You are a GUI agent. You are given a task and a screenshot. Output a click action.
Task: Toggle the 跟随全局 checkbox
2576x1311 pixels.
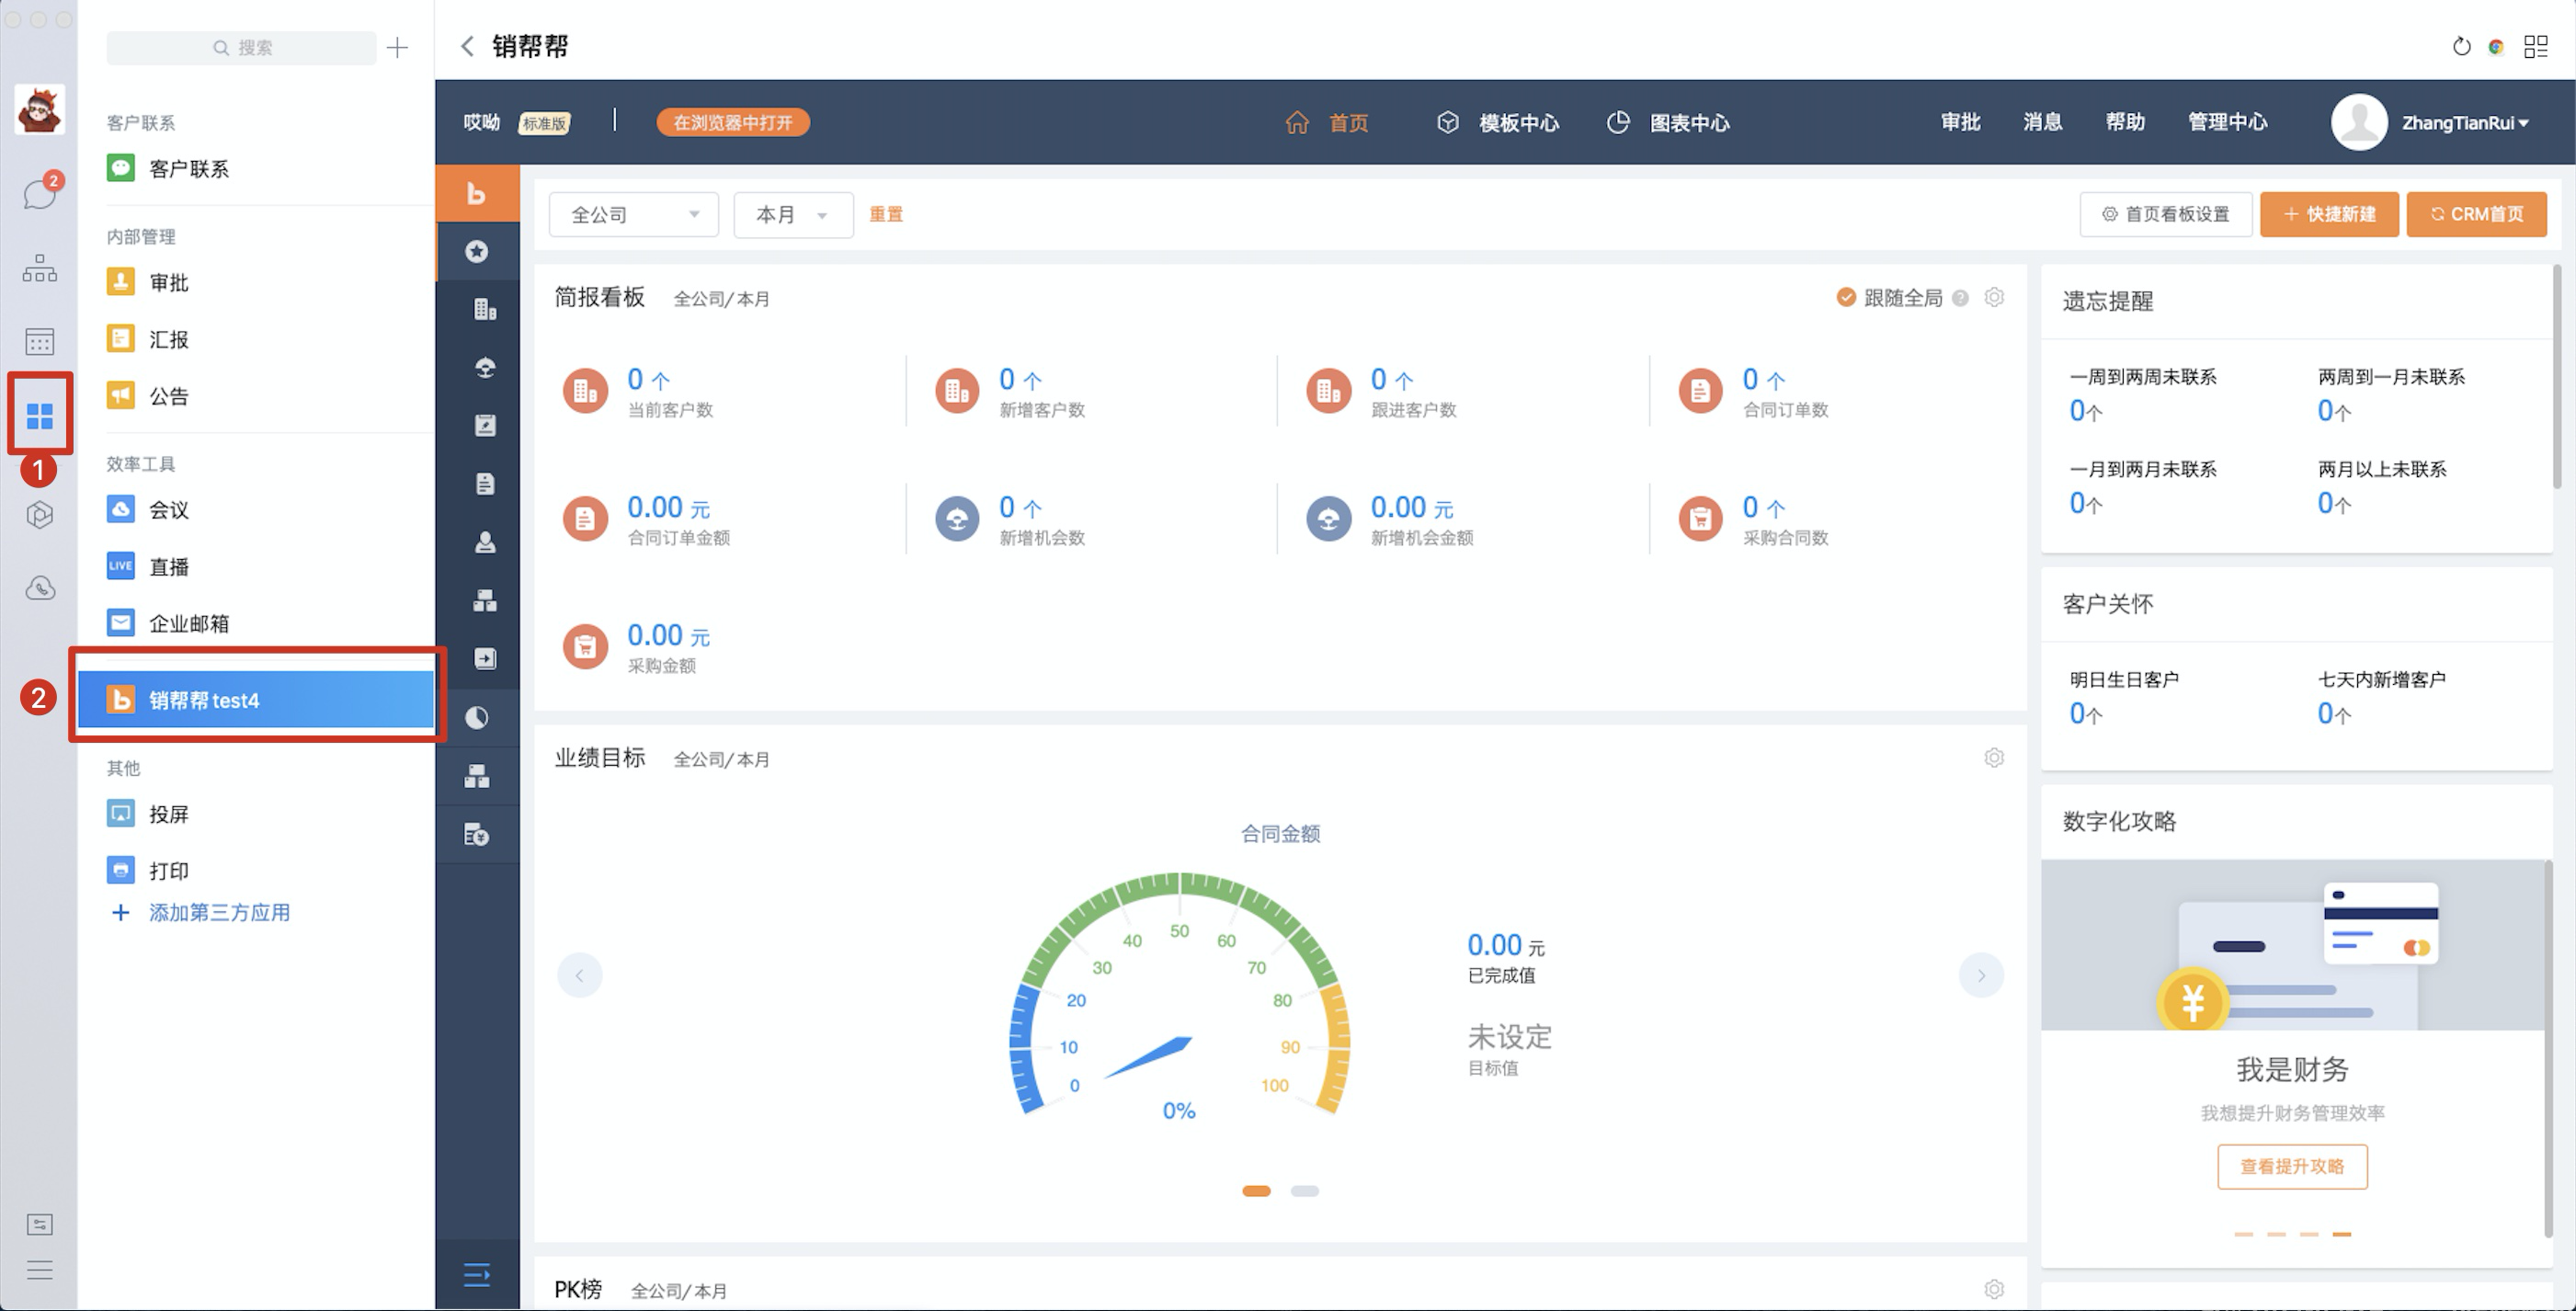tap(1846, 298)
